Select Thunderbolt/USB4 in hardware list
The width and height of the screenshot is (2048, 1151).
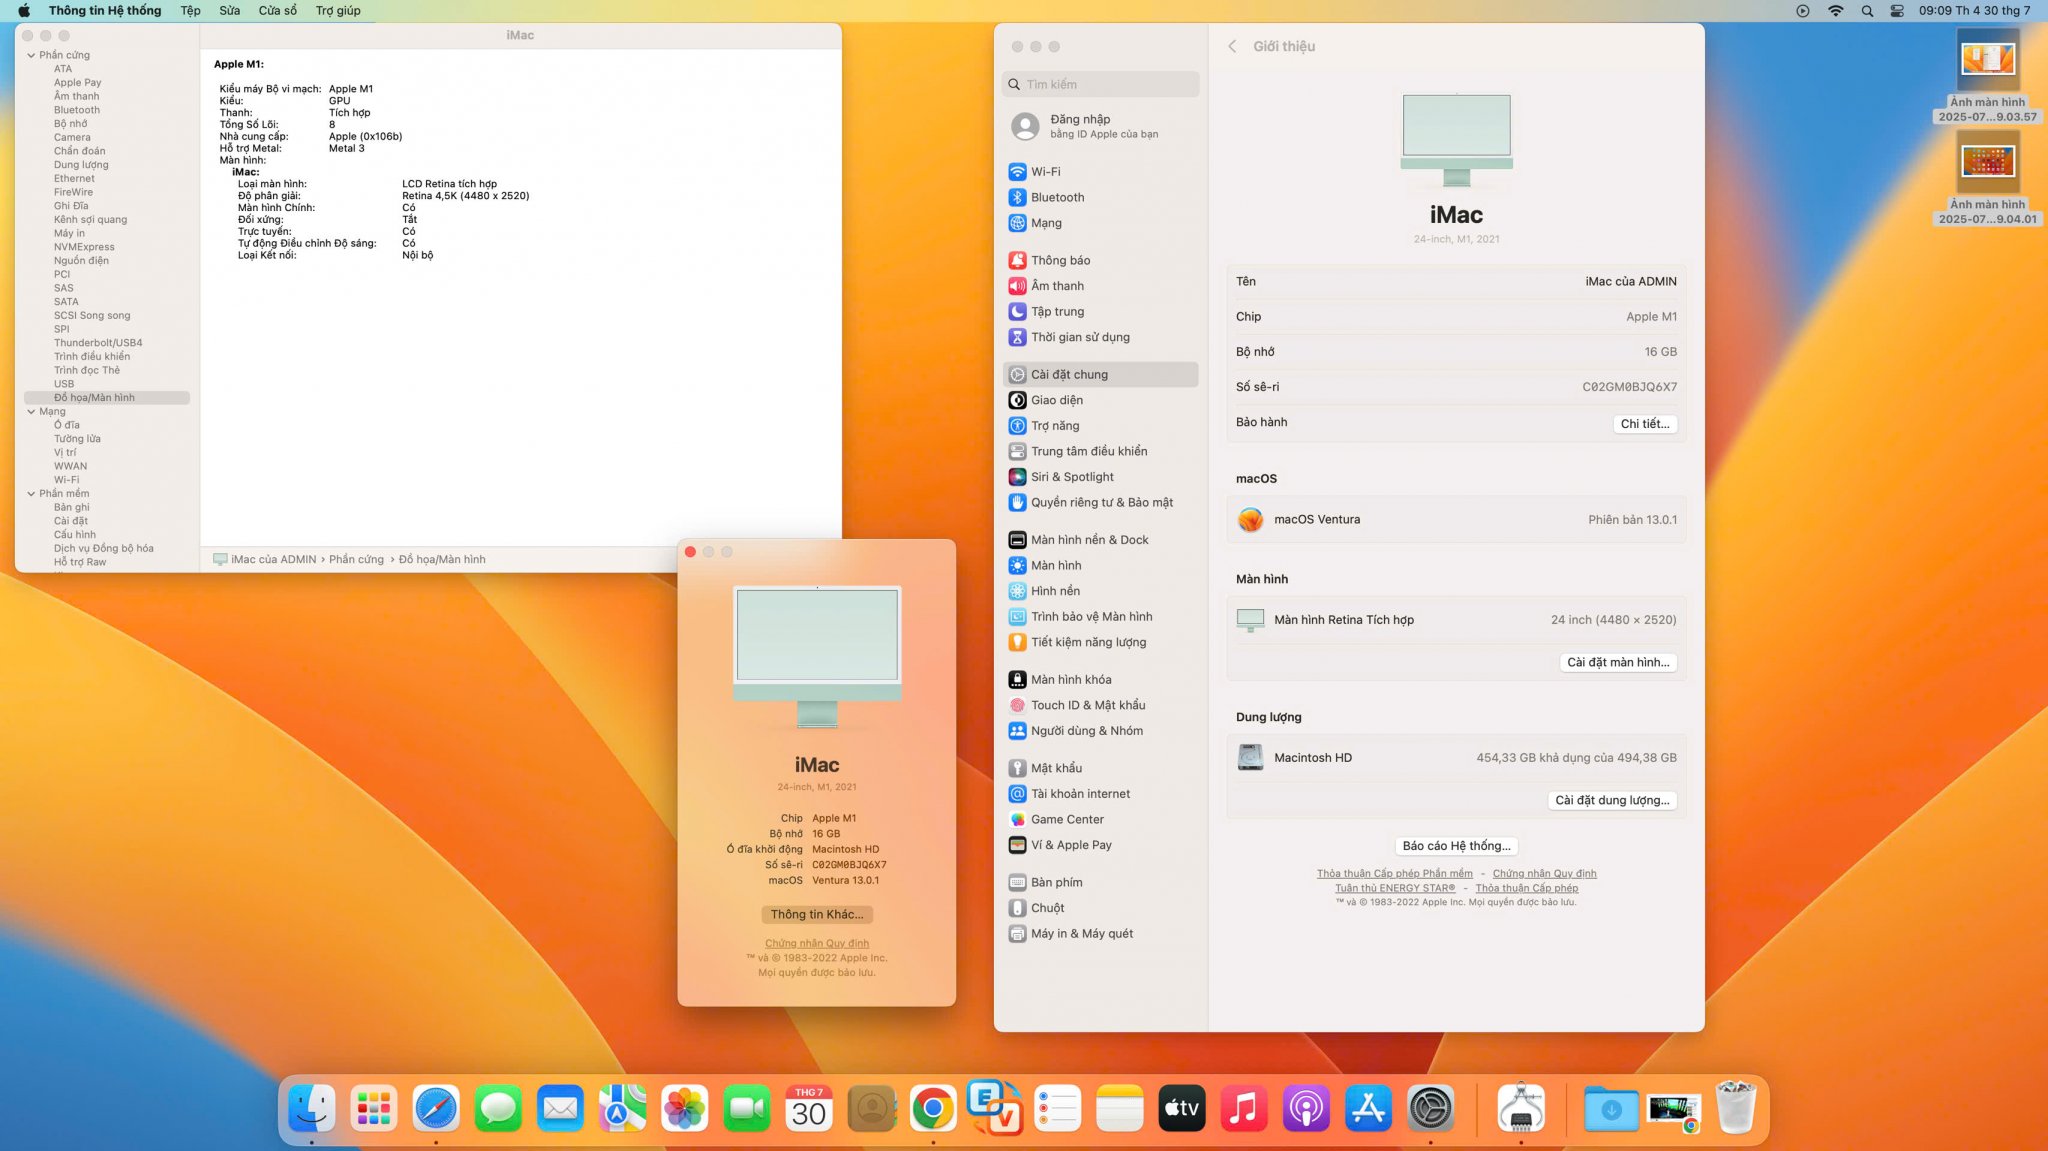[98, 343]
